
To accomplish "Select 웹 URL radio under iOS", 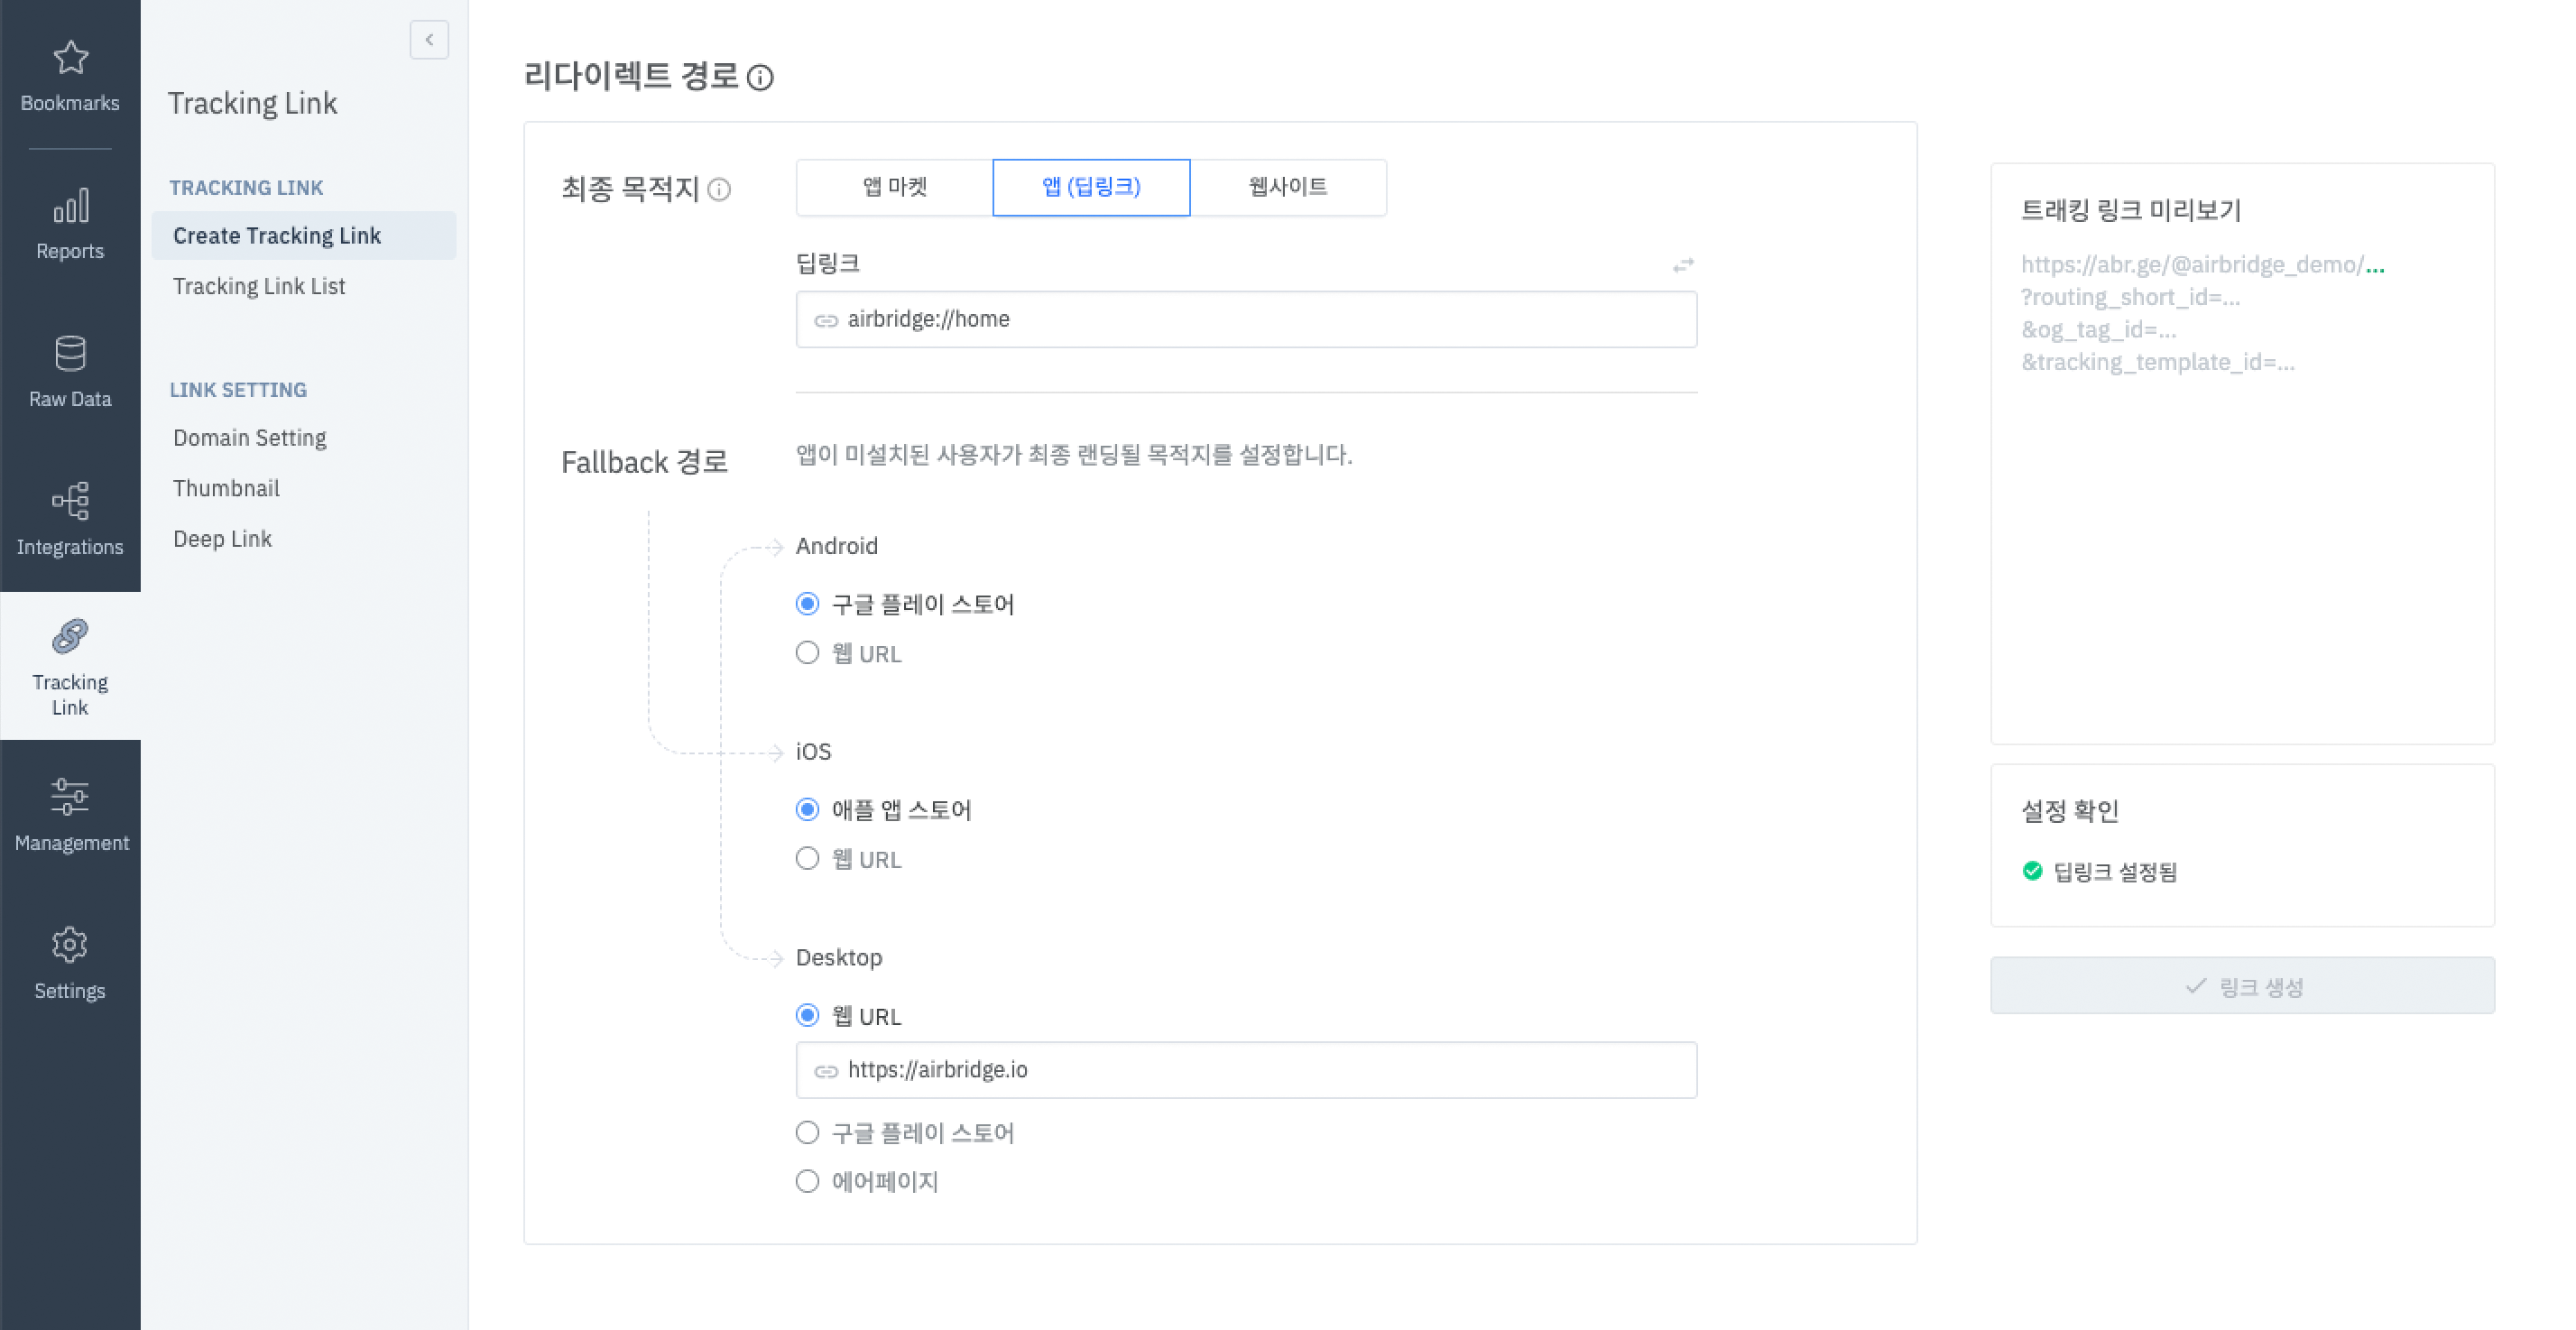I will click(x=807, y=859).
